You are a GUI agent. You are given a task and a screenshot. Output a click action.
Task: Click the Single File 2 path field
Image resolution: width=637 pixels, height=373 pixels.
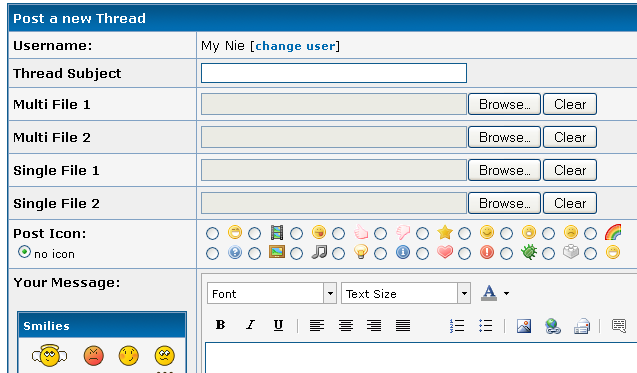point(334,203)
